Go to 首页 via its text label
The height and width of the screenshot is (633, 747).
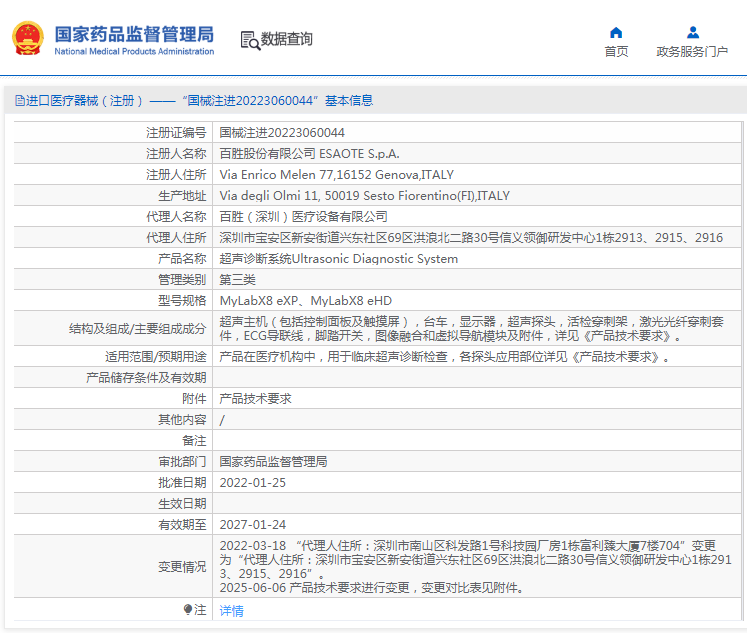(x=616, y=52)
